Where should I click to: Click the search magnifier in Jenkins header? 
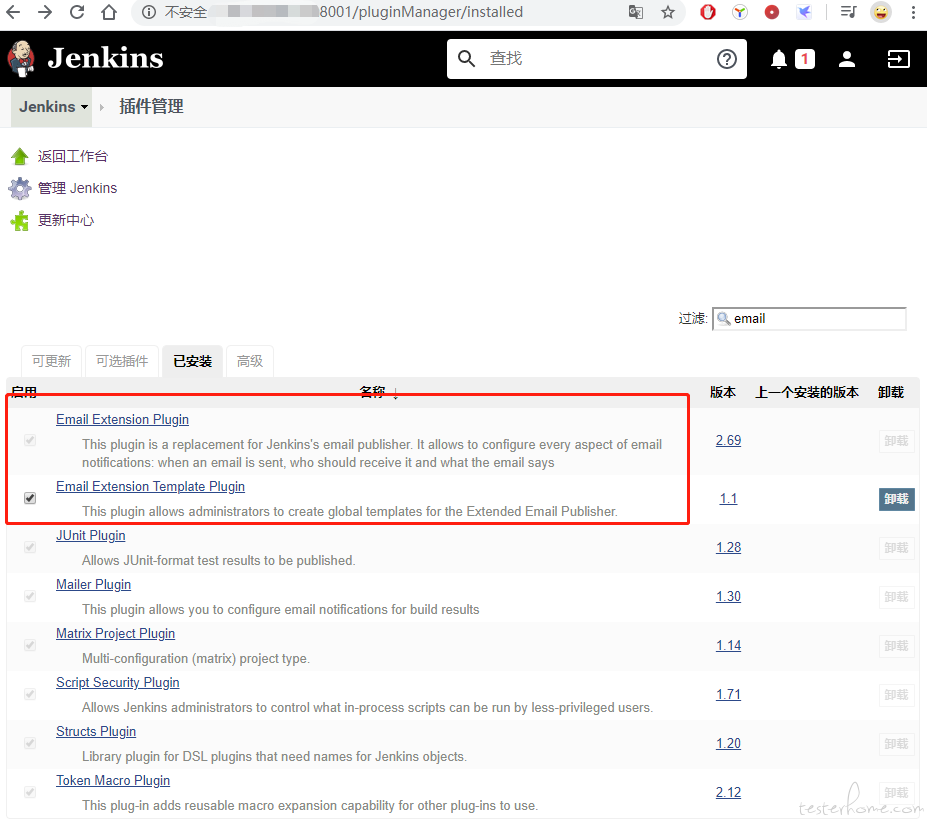466,59
